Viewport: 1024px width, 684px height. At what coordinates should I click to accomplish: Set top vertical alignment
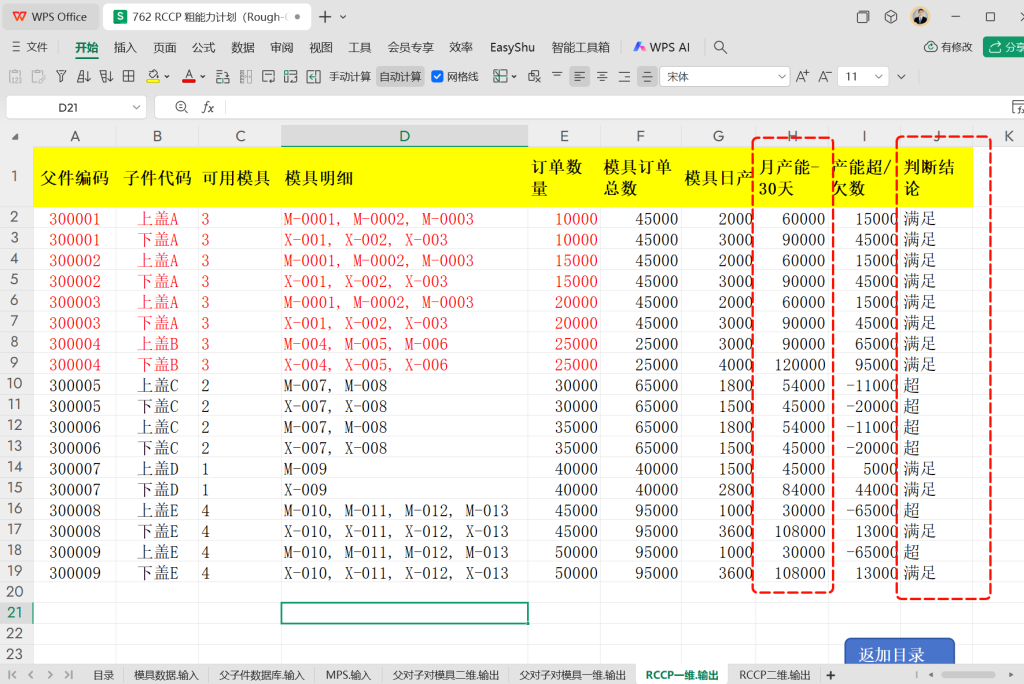click(557, 76)
